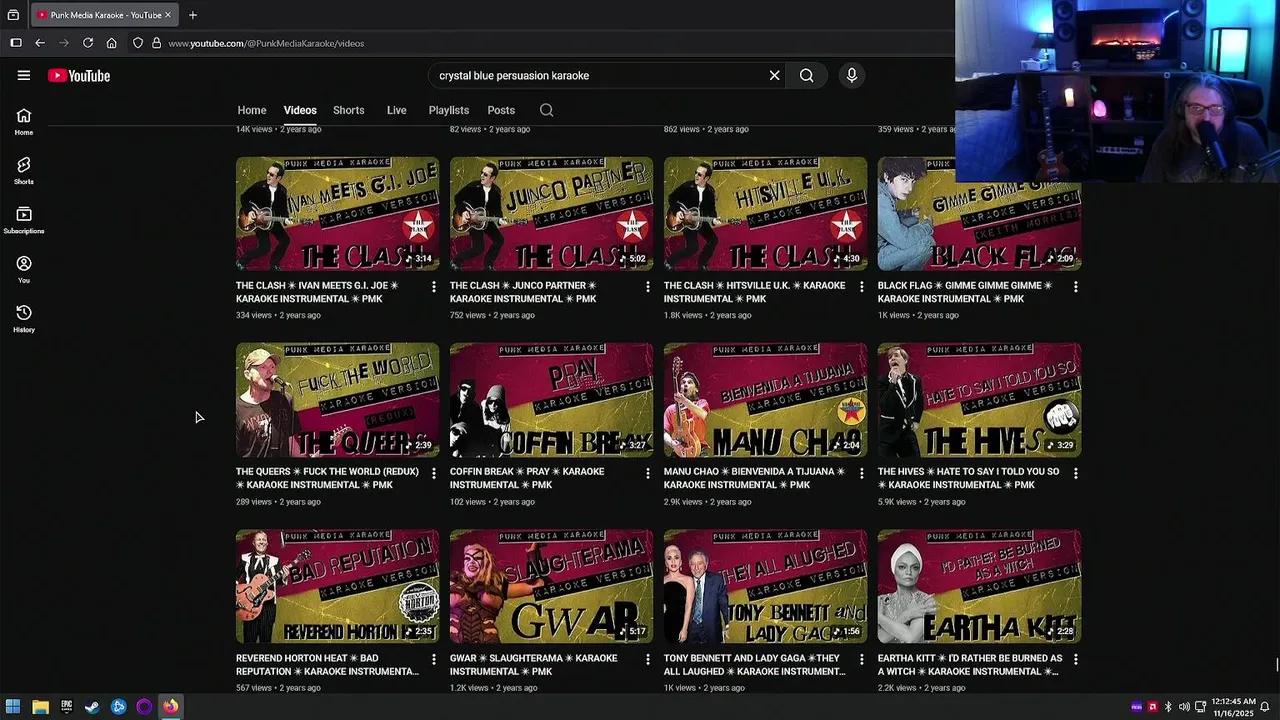Open Shorts in the left sidebar

24,171
